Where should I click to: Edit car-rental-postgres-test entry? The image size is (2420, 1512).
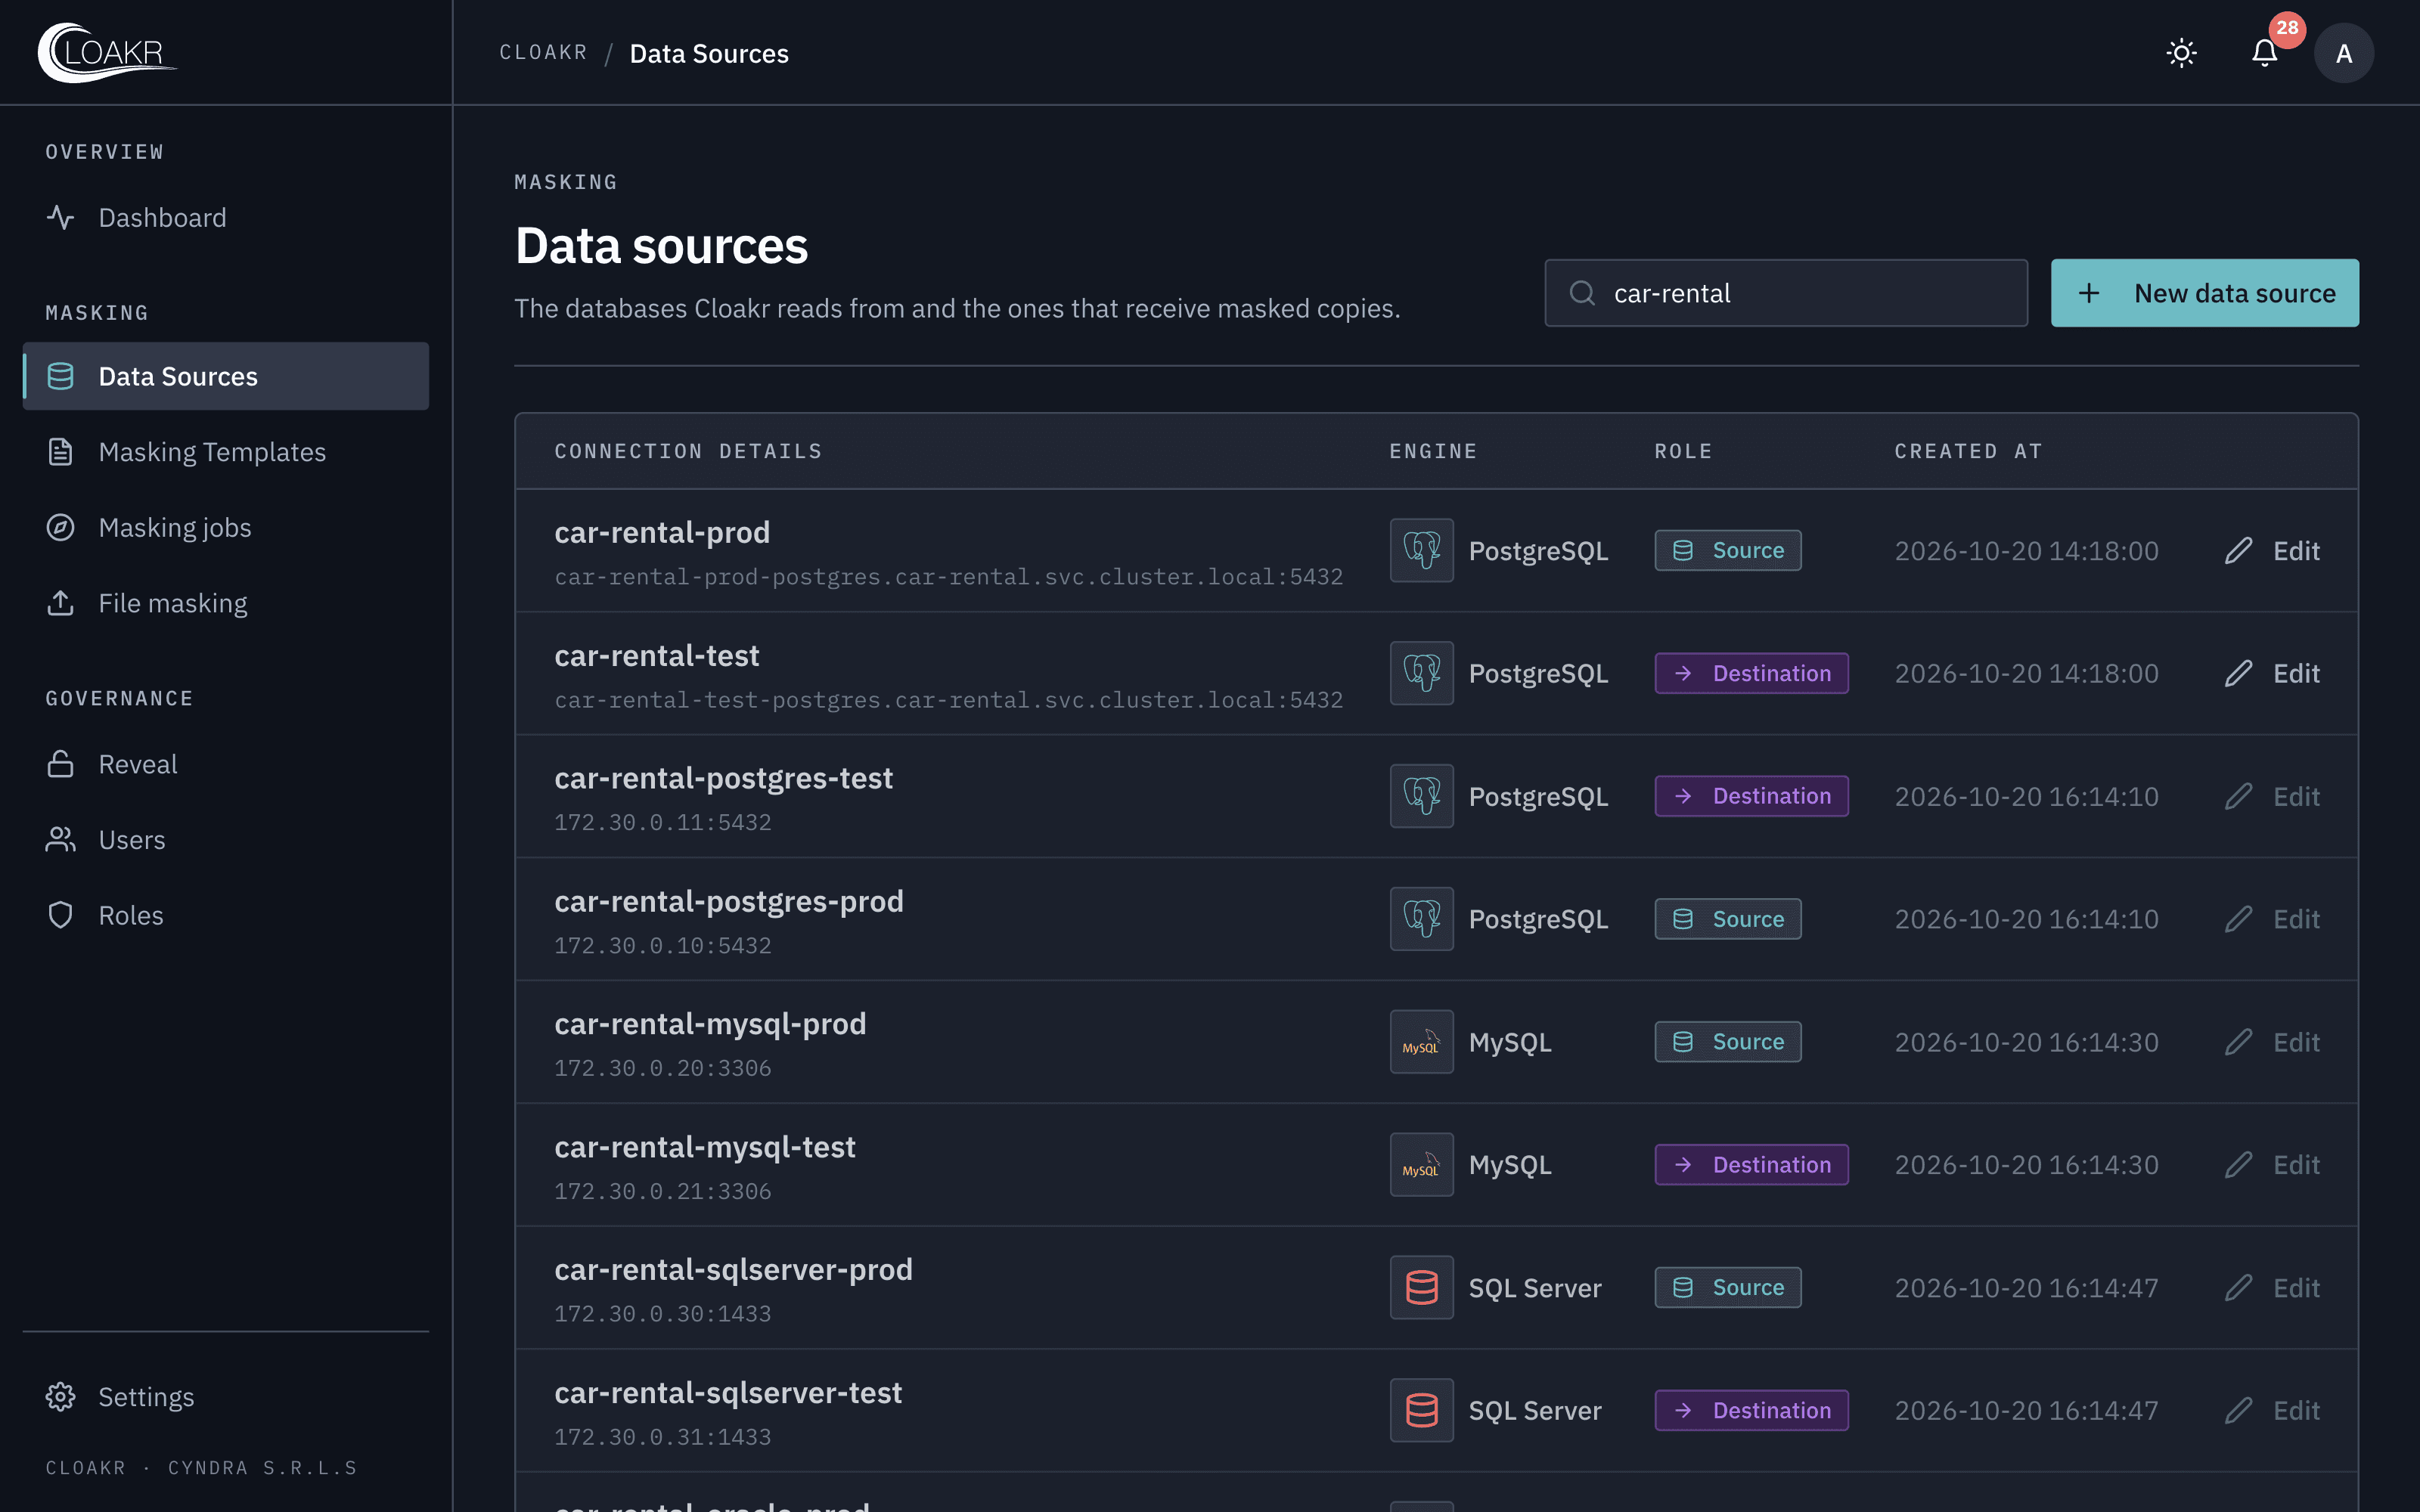click(2272, 796)
